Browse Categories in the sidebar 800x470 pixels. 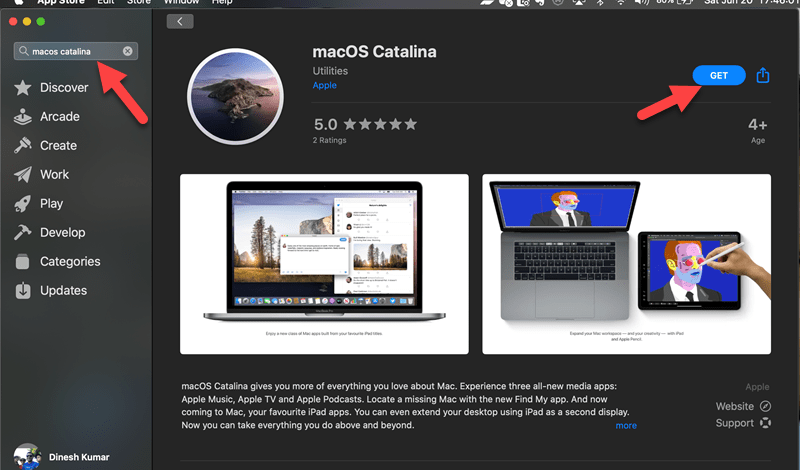coord(57,262)
